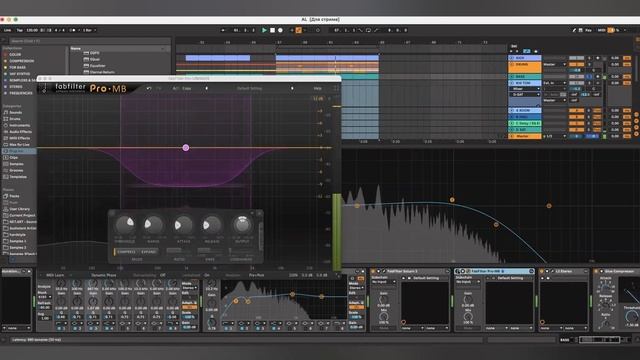The width and height of the screenshot is (640, 360).
Task: Click the browser search field
Action: click(x=90, y=41)
